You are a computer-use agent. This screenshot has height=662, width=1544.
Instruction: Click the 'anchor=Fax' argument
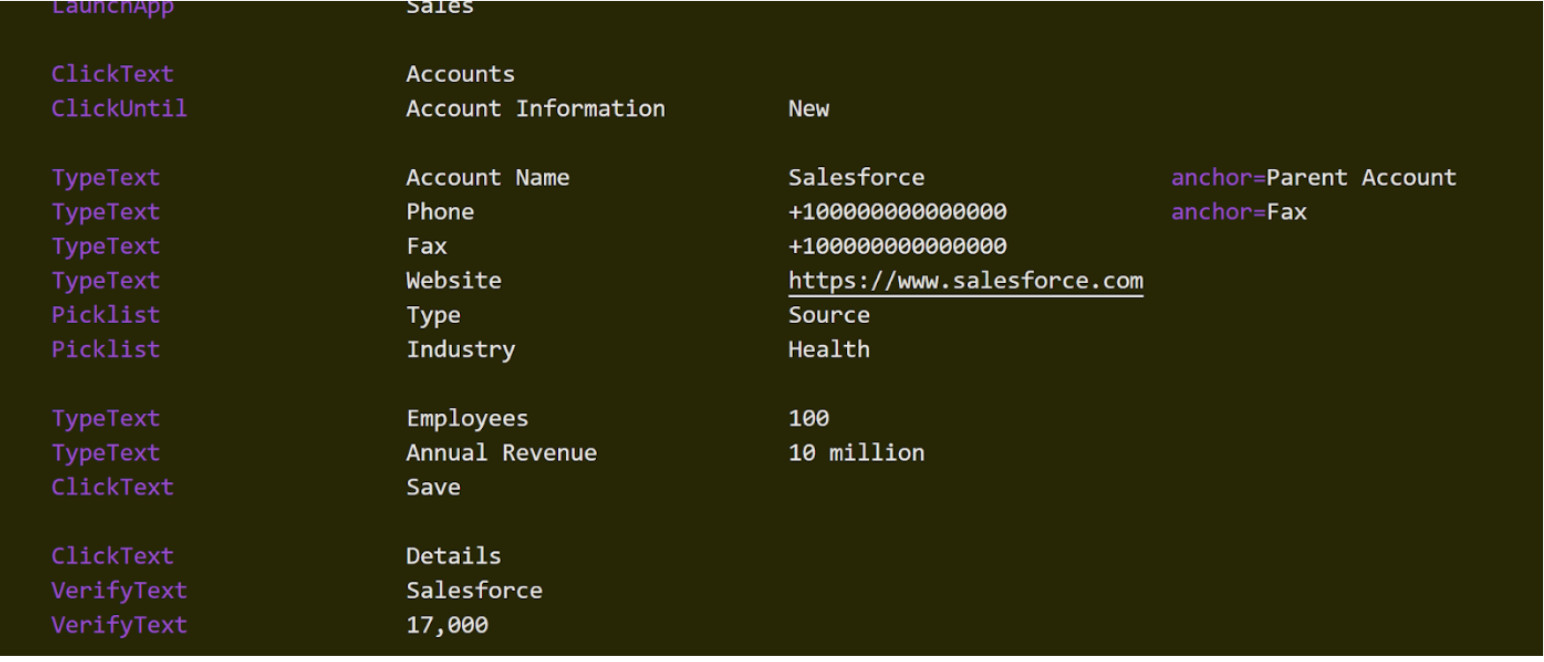(1238, 212)
